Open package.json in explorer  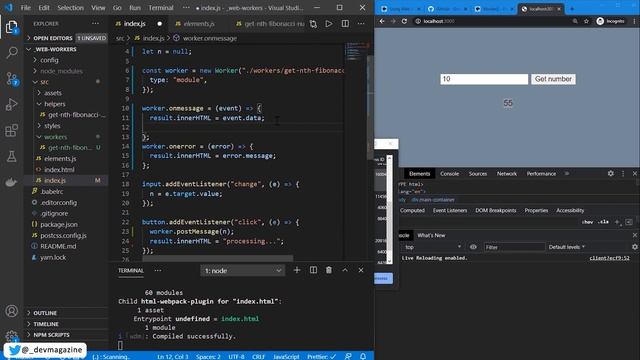59,224
